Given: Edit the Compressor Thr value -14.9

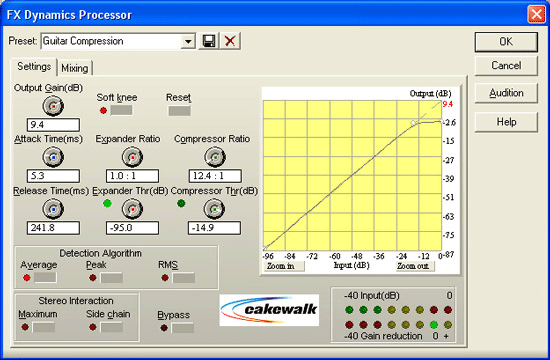Looking at the screenshot, I should click(214, 228).
